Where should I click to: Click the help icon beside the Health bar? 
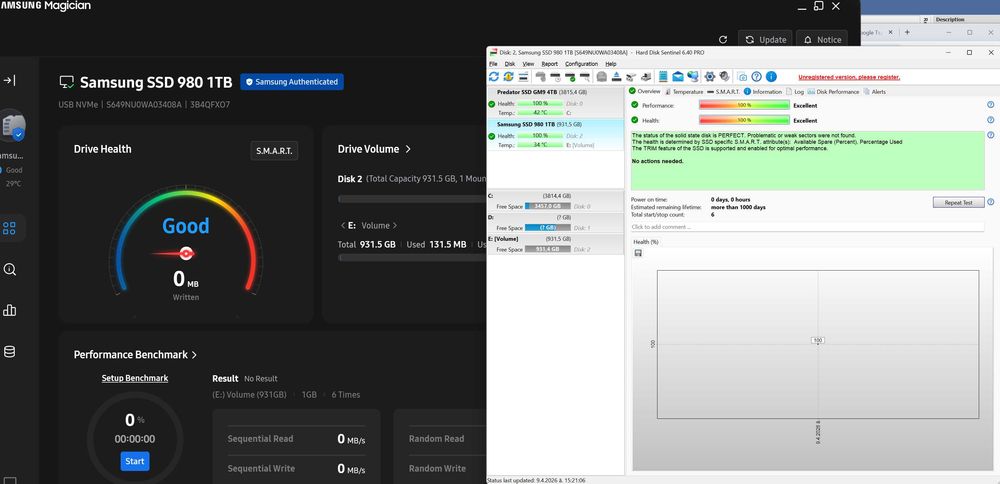point(990,120)
